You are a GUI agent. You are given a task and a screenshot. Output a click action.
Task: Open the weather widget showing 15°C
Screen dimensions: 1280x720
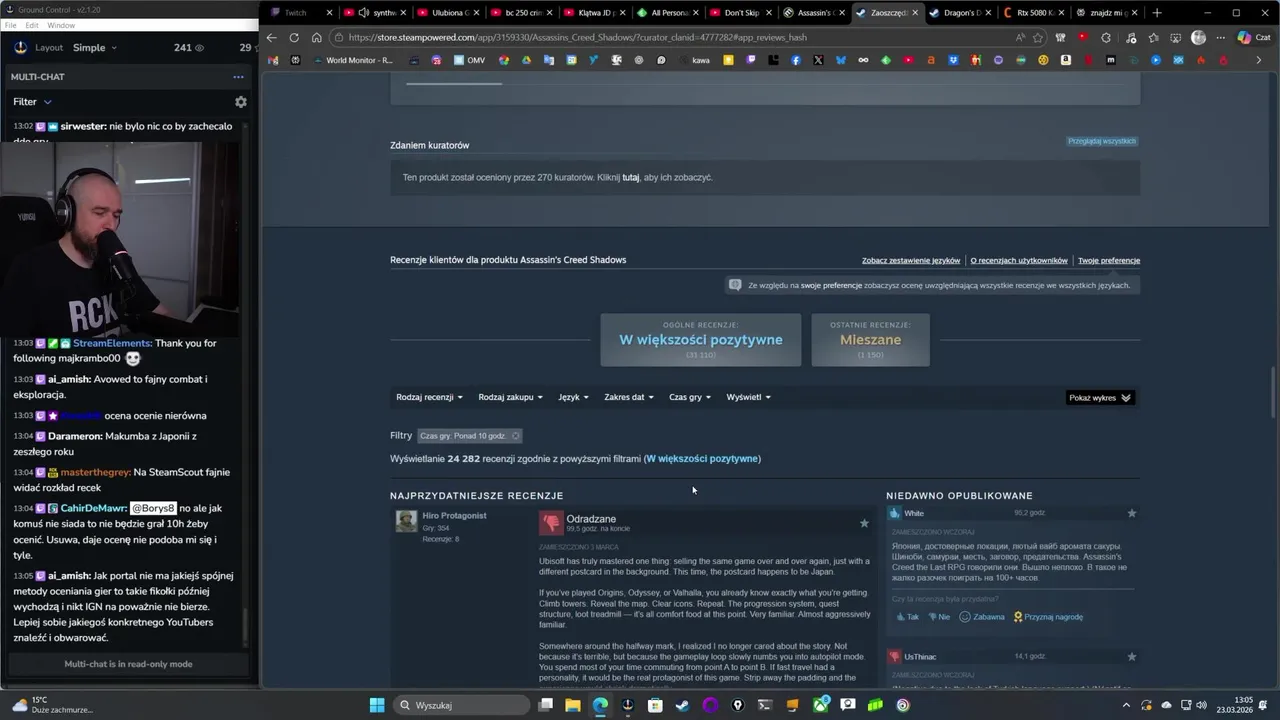(50, 705)
